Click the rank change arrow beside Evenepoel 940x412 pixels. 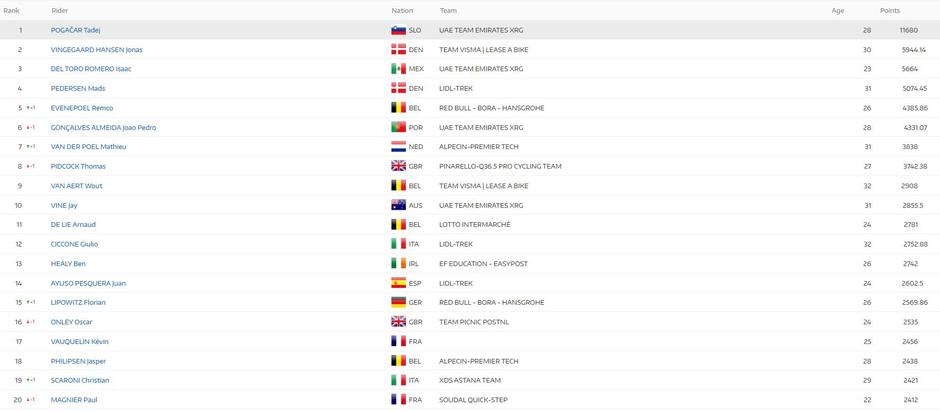pos(30,108)
